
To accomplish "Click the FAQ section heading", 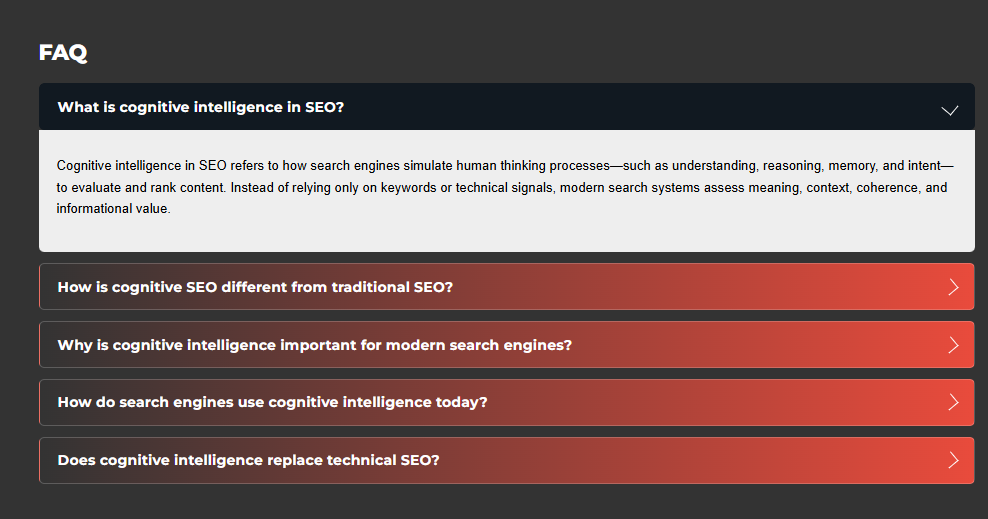I will coord(63,53).
